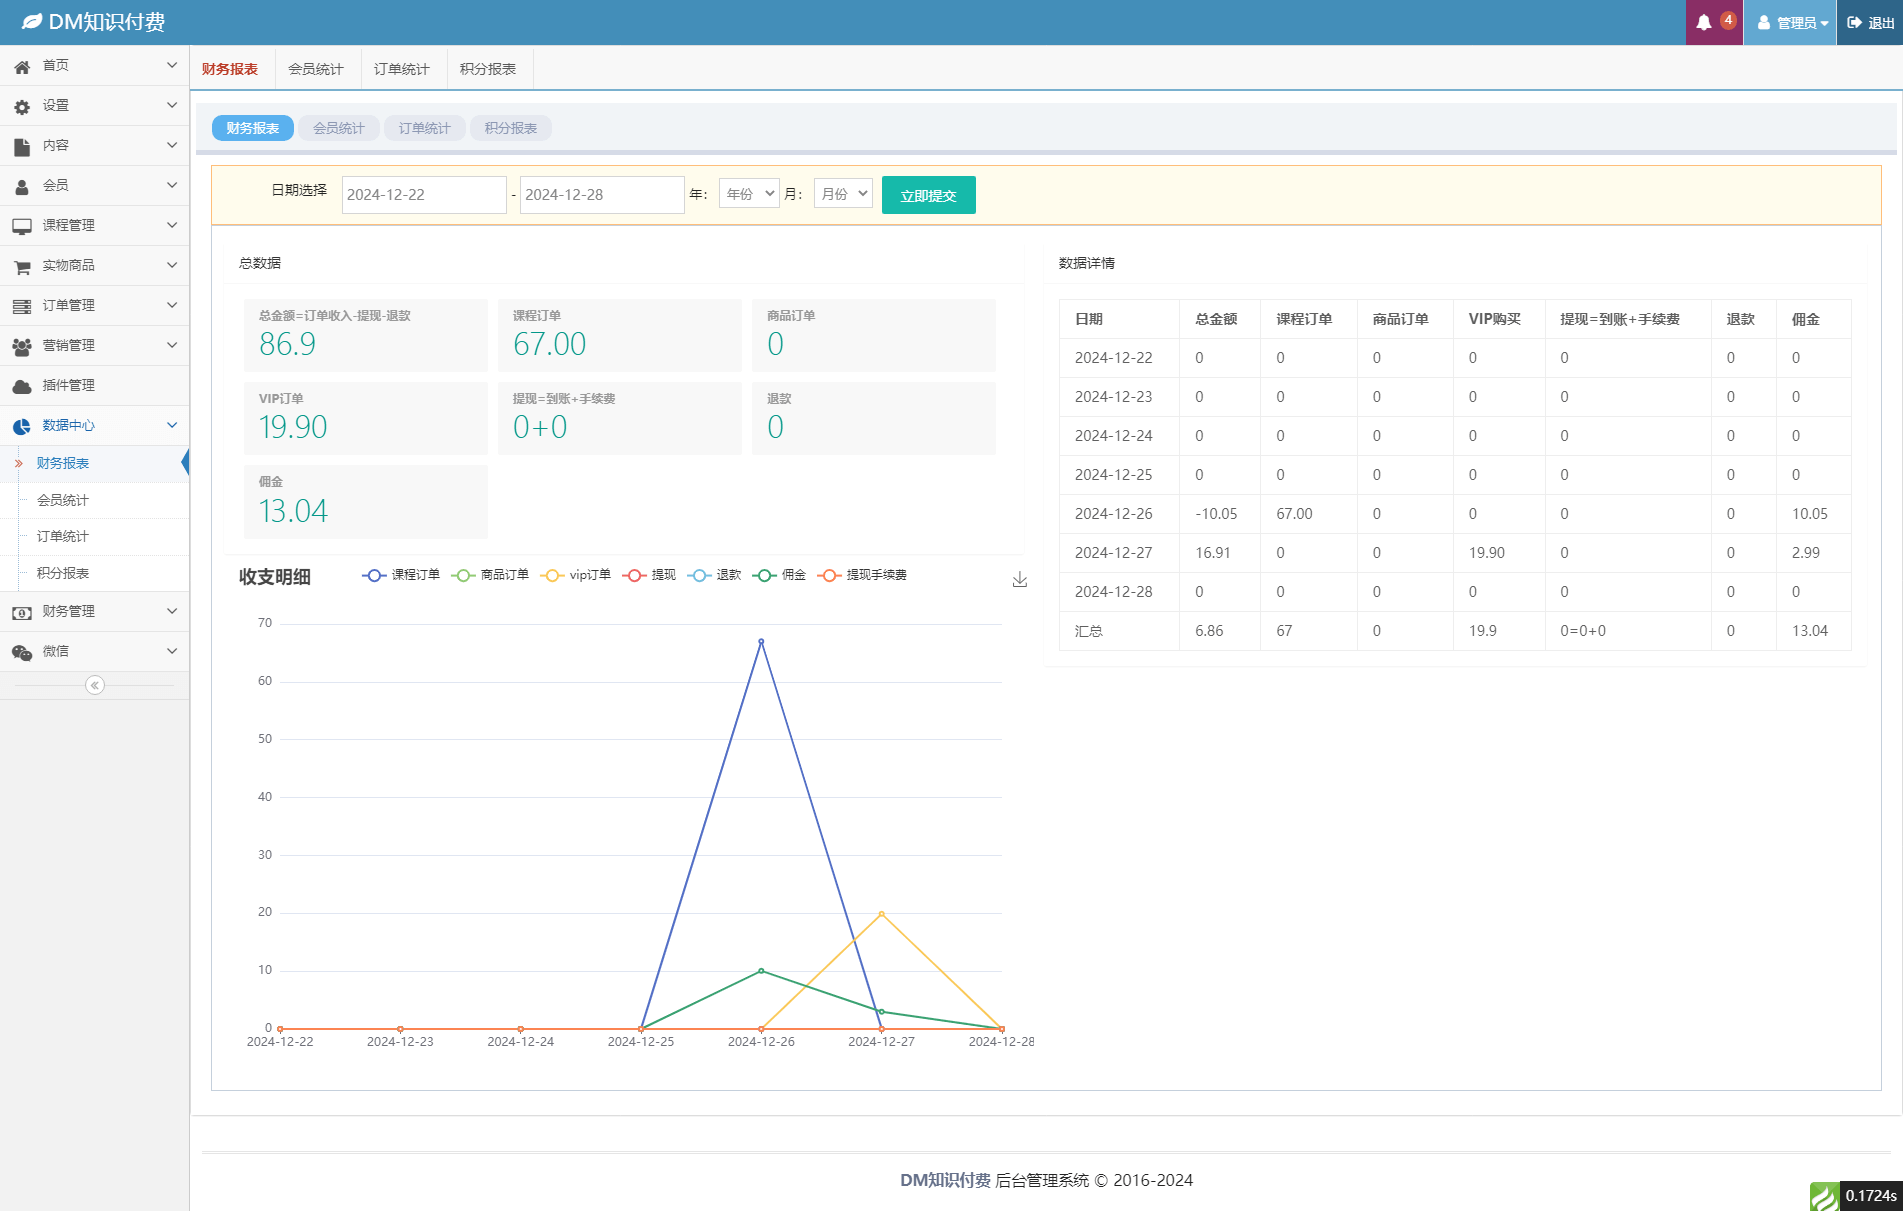Toggle 课程订单 series in chart legend
1903x1211 pixels.
tap(401, 575)
